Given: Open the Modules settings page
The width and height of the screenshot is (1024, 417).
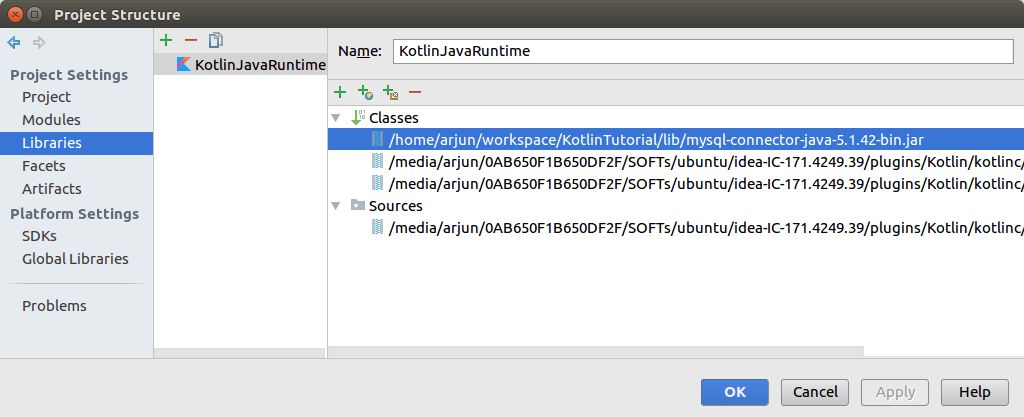Looking at the screenshot, I should pyautogui.click(x=52, y=120).
